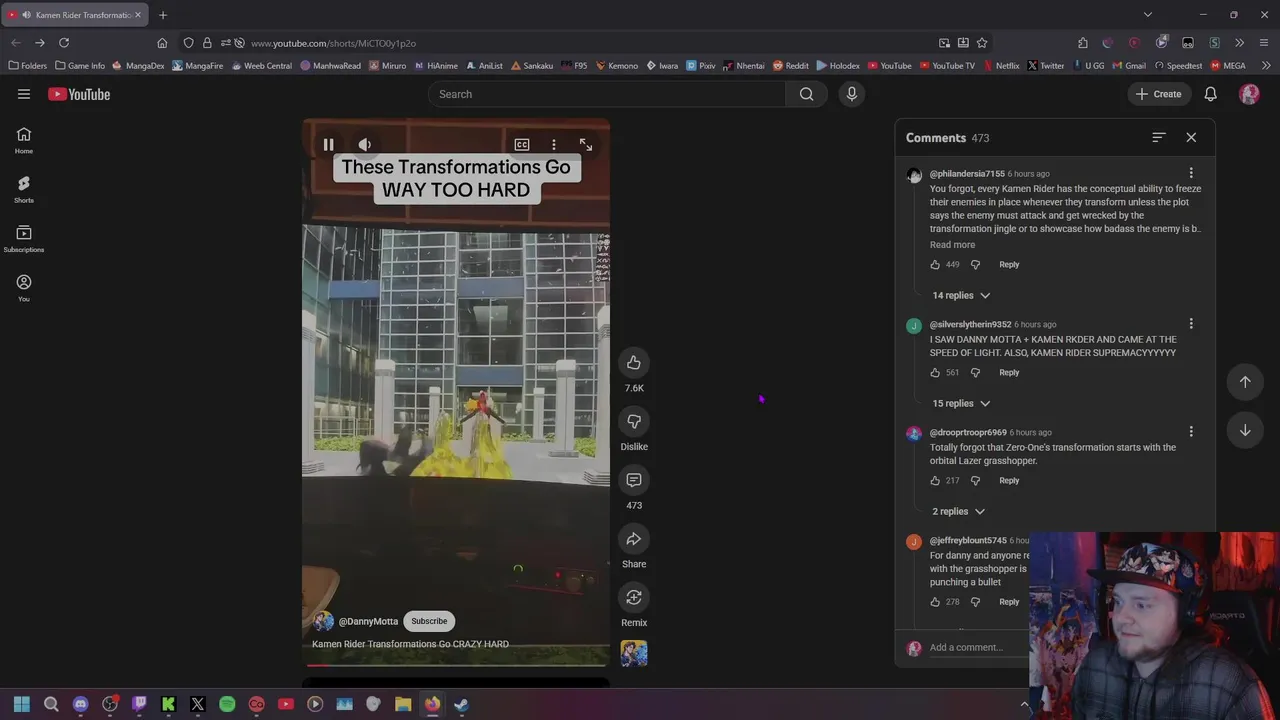Show more bookmarks overflow chevron
Image resolution: width=1280 pixels, height=720 pixels.
tap(1266, 66)
